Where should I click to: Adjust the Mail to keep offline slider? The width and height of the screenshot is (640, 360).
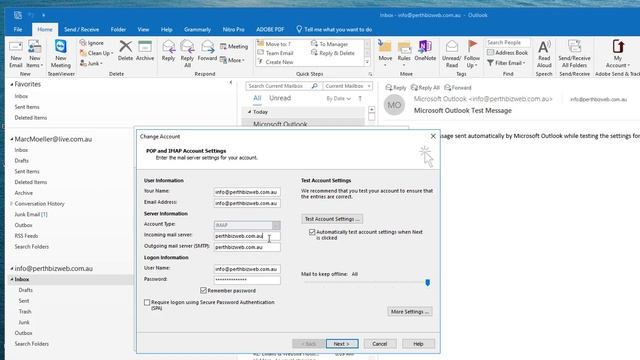tap(427, 282)
